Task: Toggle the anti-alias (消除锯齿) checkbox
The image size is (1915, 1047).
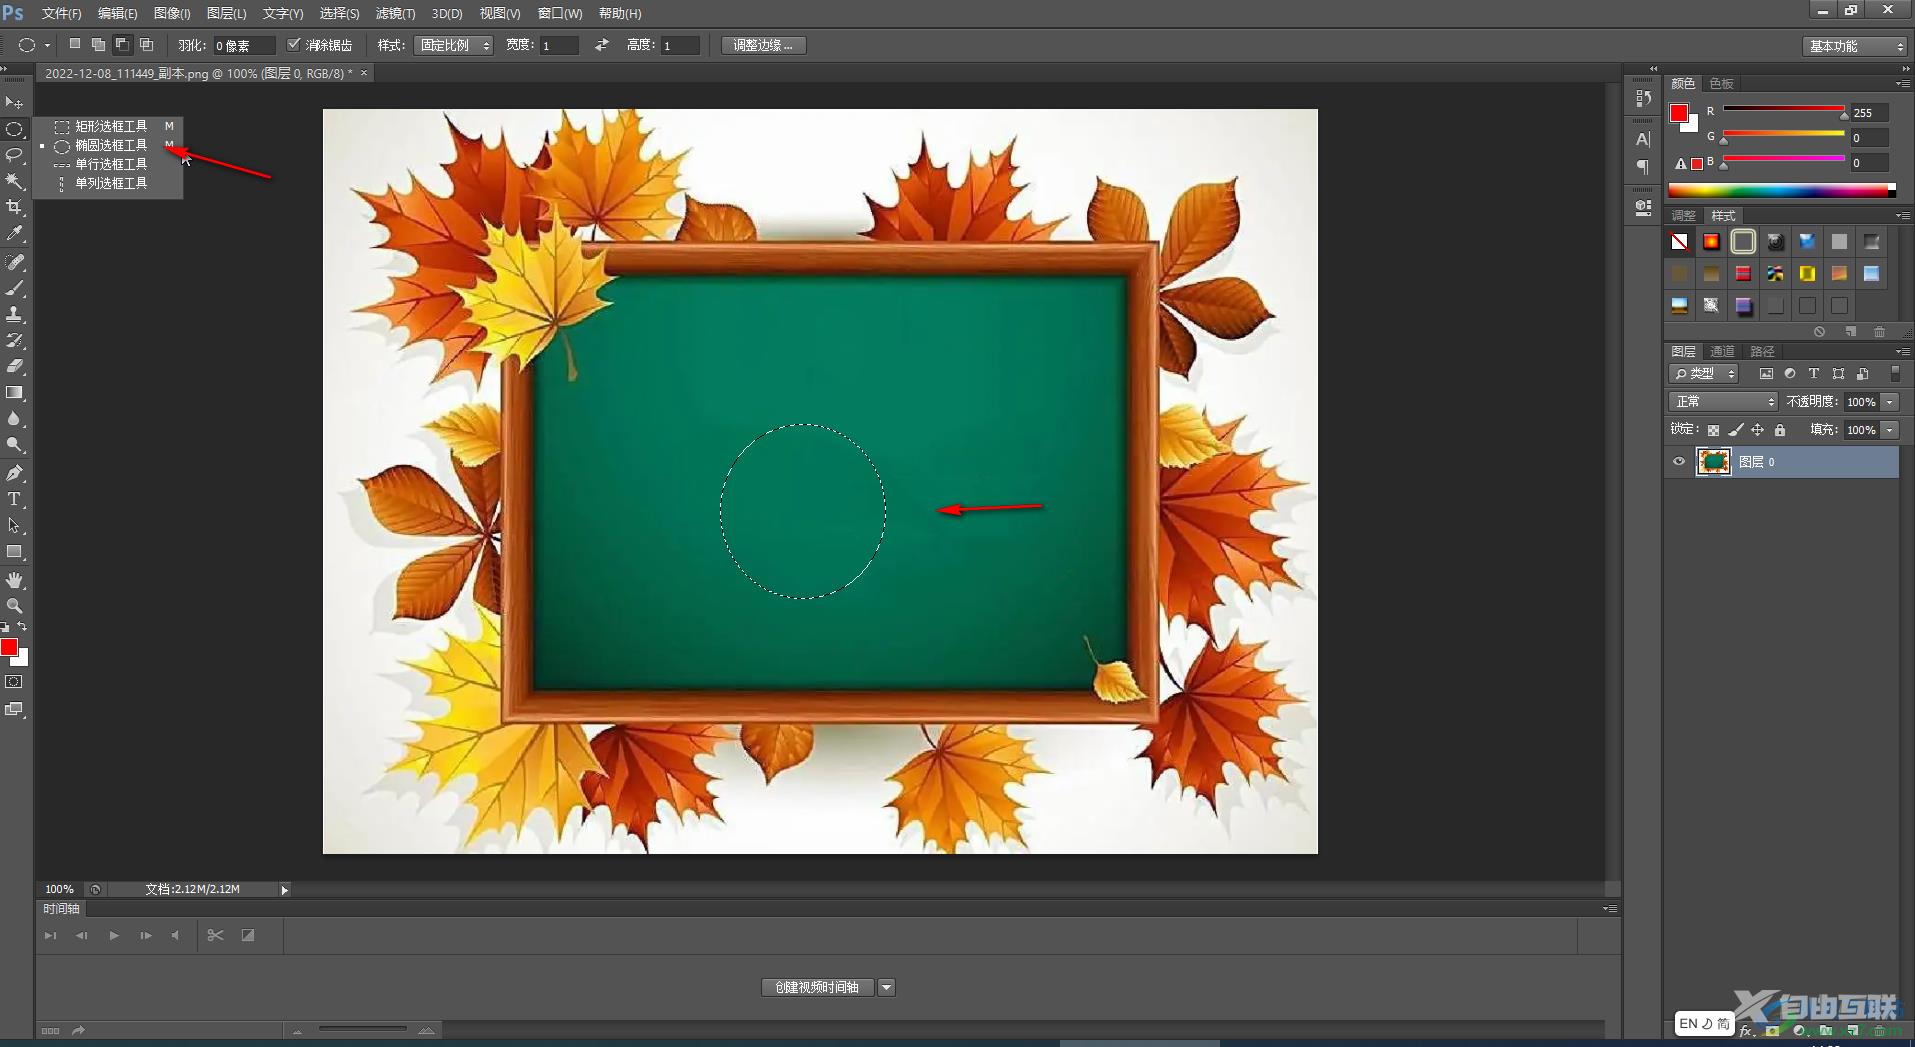Action: pos(294,45)
